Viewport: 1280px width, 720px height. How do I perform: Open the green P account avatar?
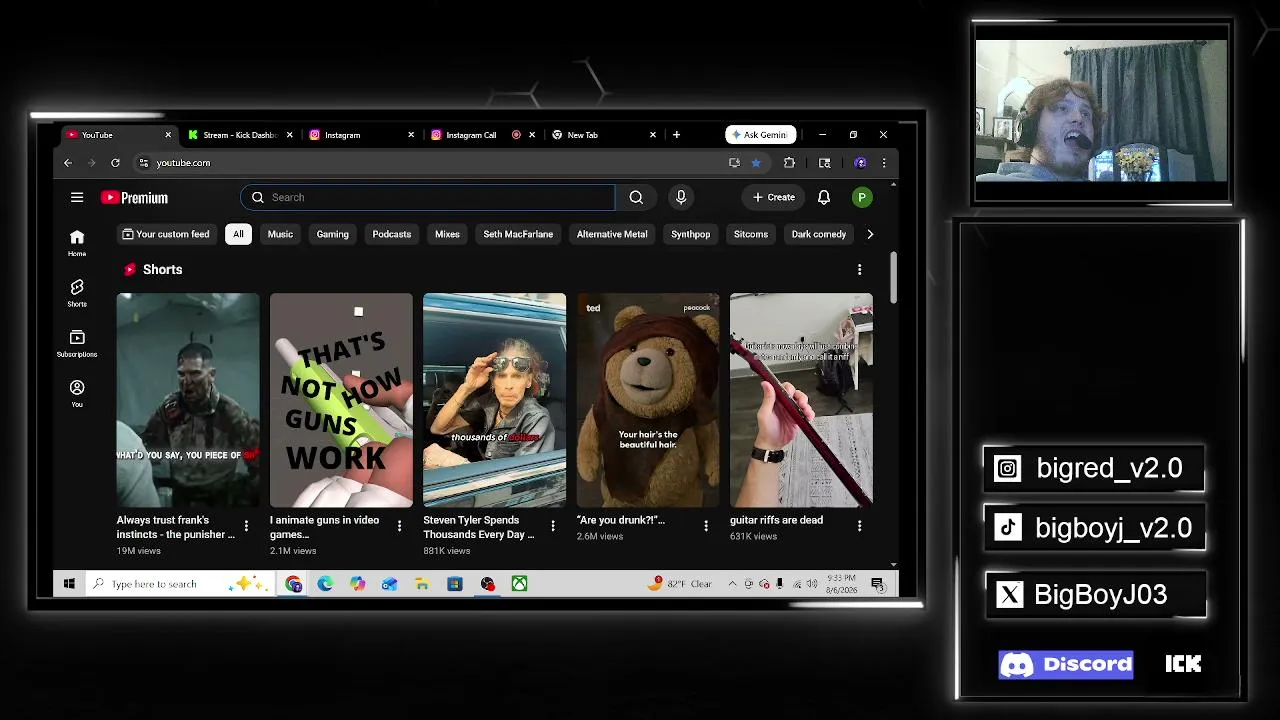click(861, 197)
